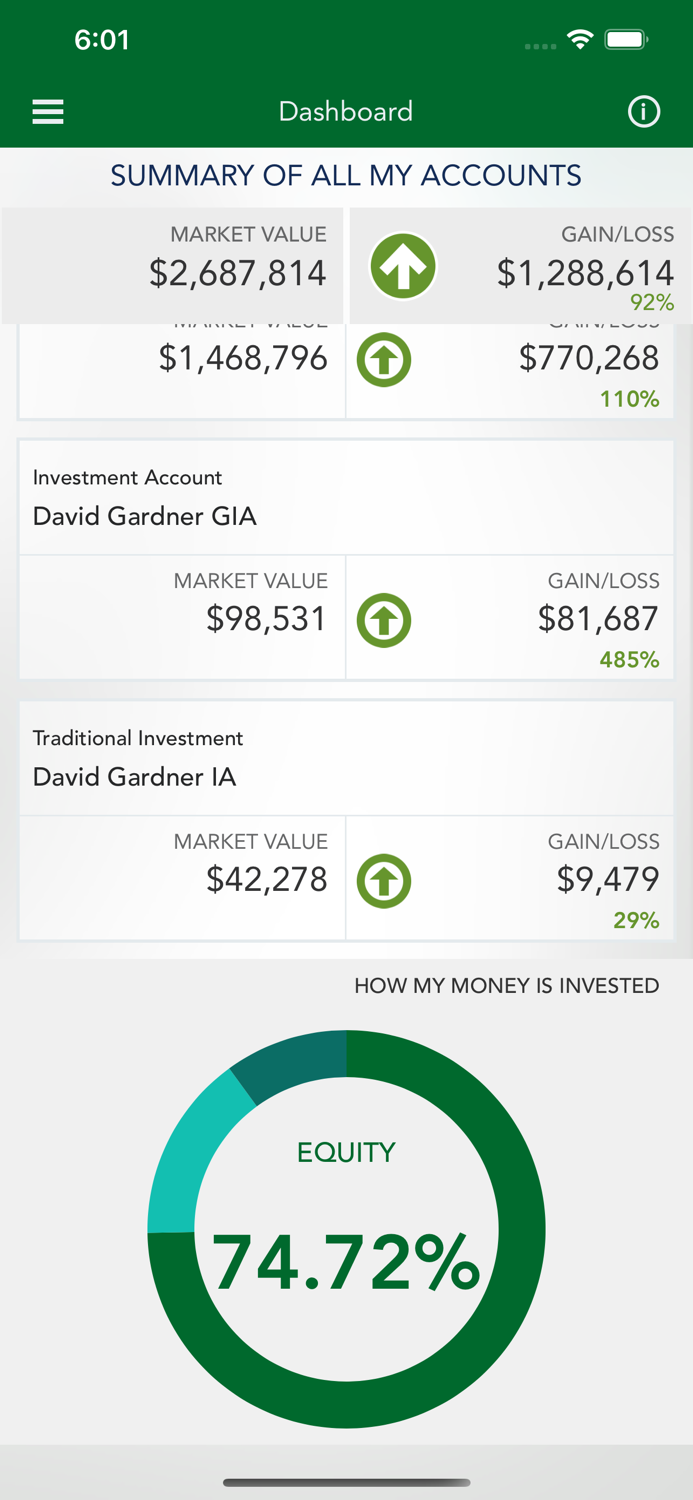Tap the info icon on the Dashboard bar
The image size is (693, 1500).
coord(644,112)
